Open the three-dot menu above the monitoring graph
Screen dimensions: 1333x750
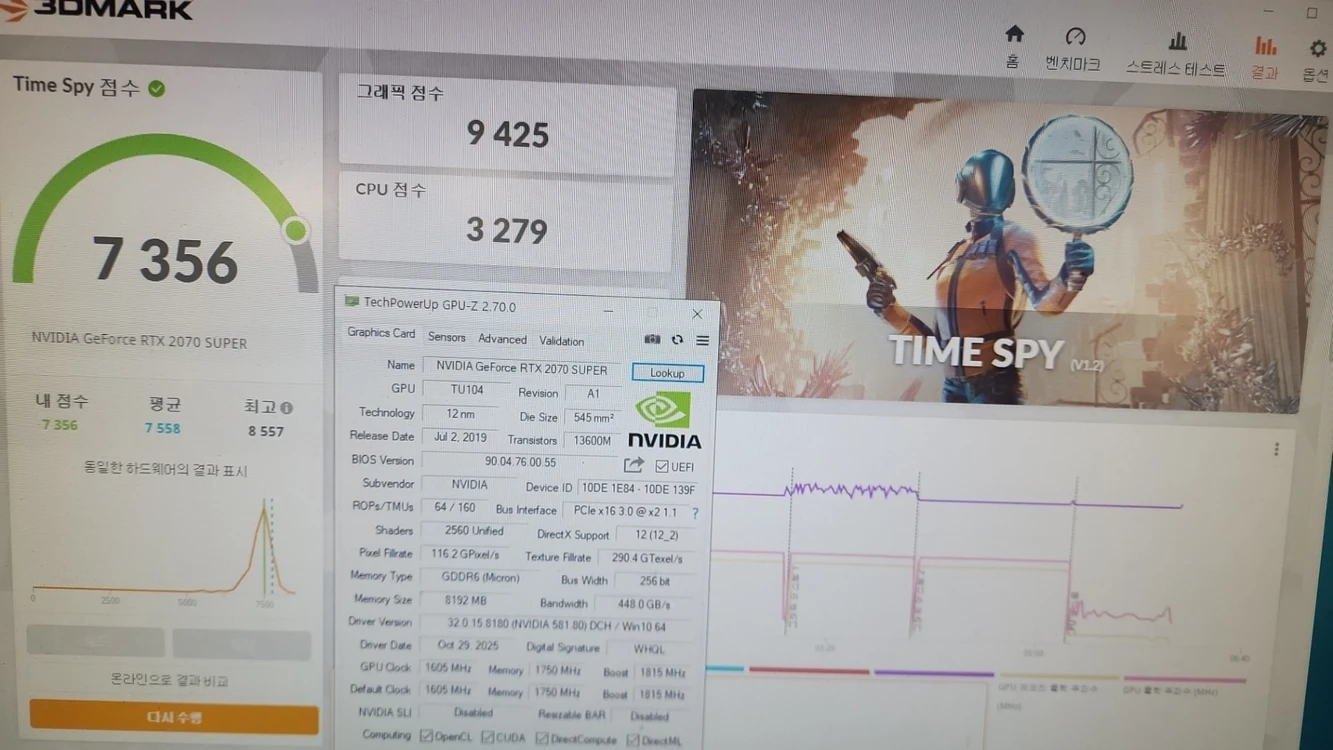pyautogui.click(x=1276, y=449)
